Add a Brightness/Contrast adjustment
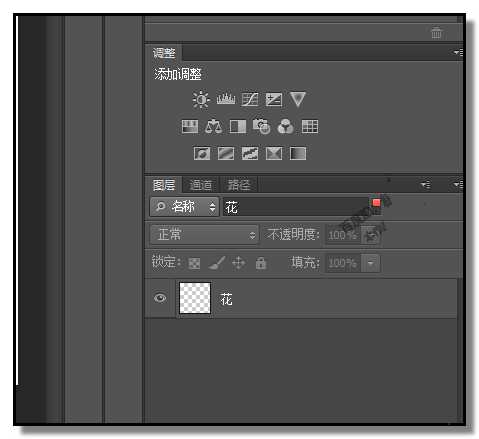This screenshot has width=479, height=439. click(x=201, y=99)
